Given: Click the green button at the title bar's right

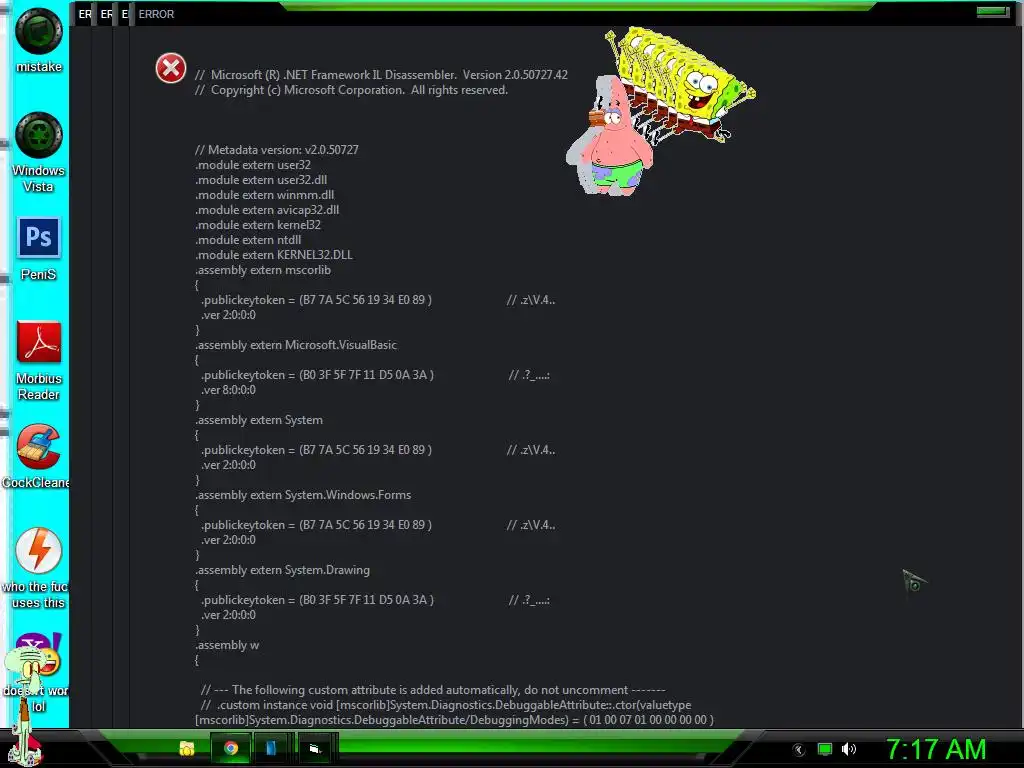Looking at the screenshot, I should coord(993,12).
